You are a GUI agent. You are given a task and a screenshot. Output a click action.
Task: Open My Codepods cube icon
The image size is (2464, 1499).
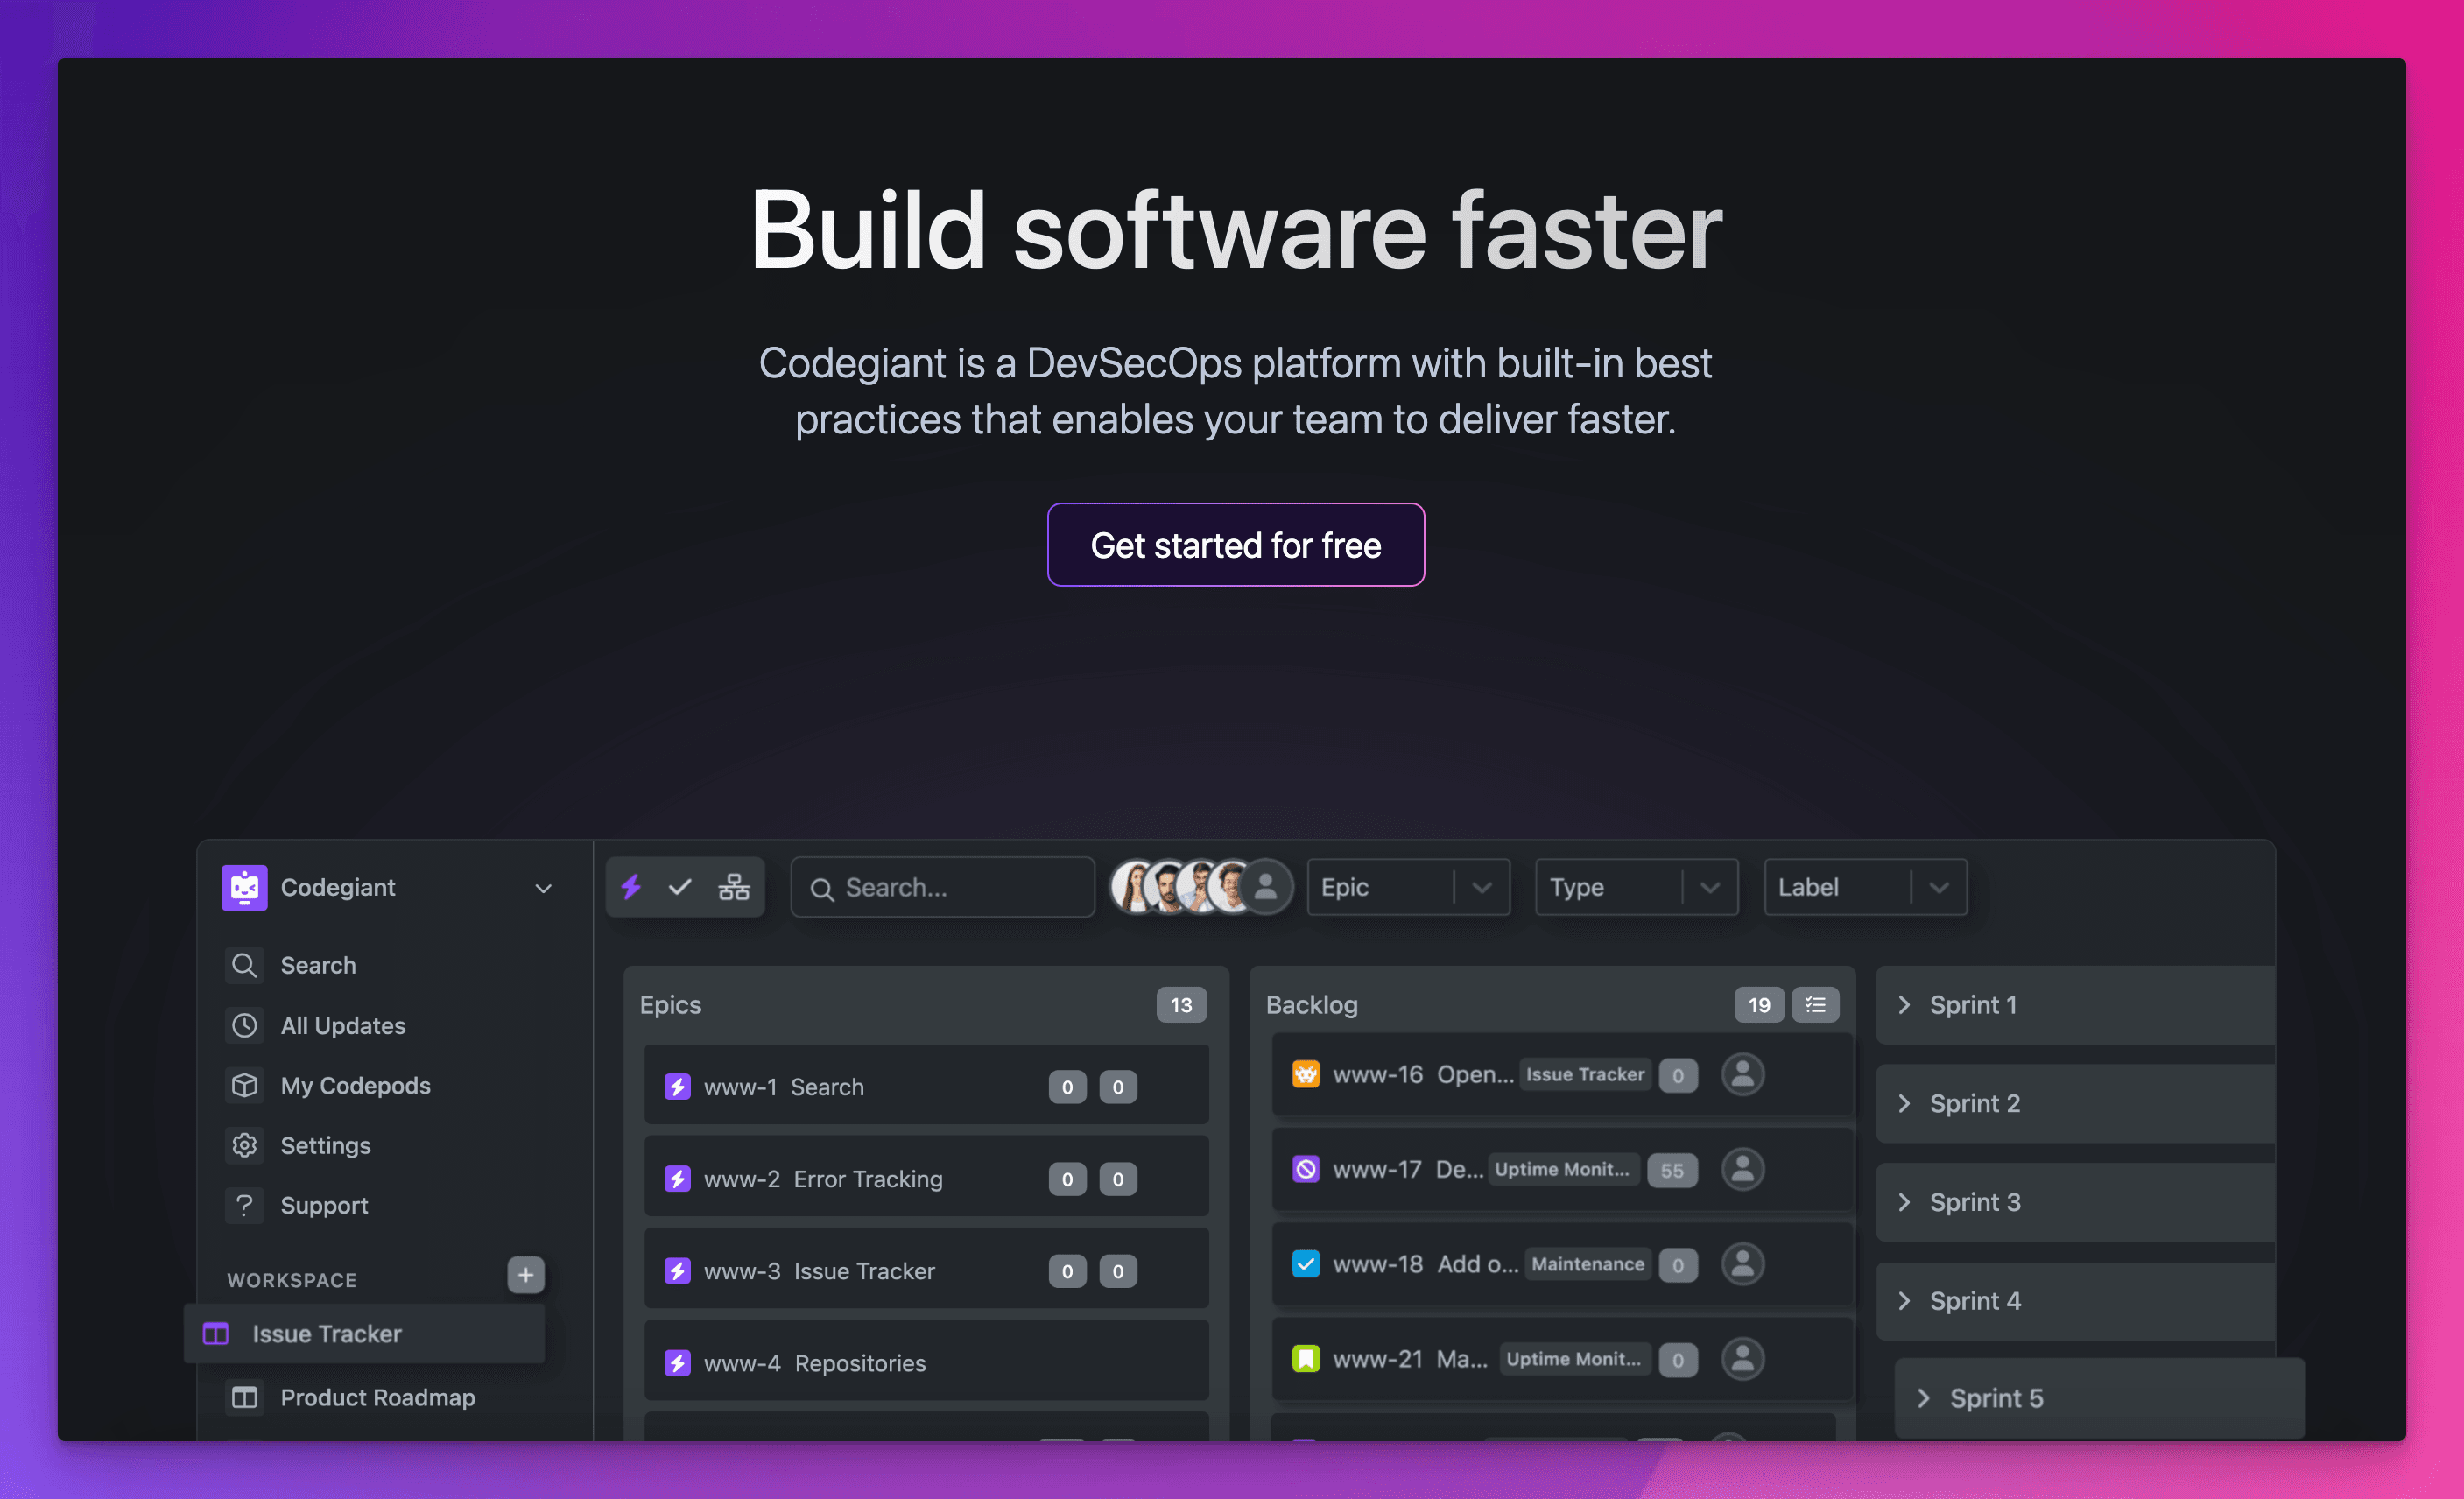coord(244,1085)
